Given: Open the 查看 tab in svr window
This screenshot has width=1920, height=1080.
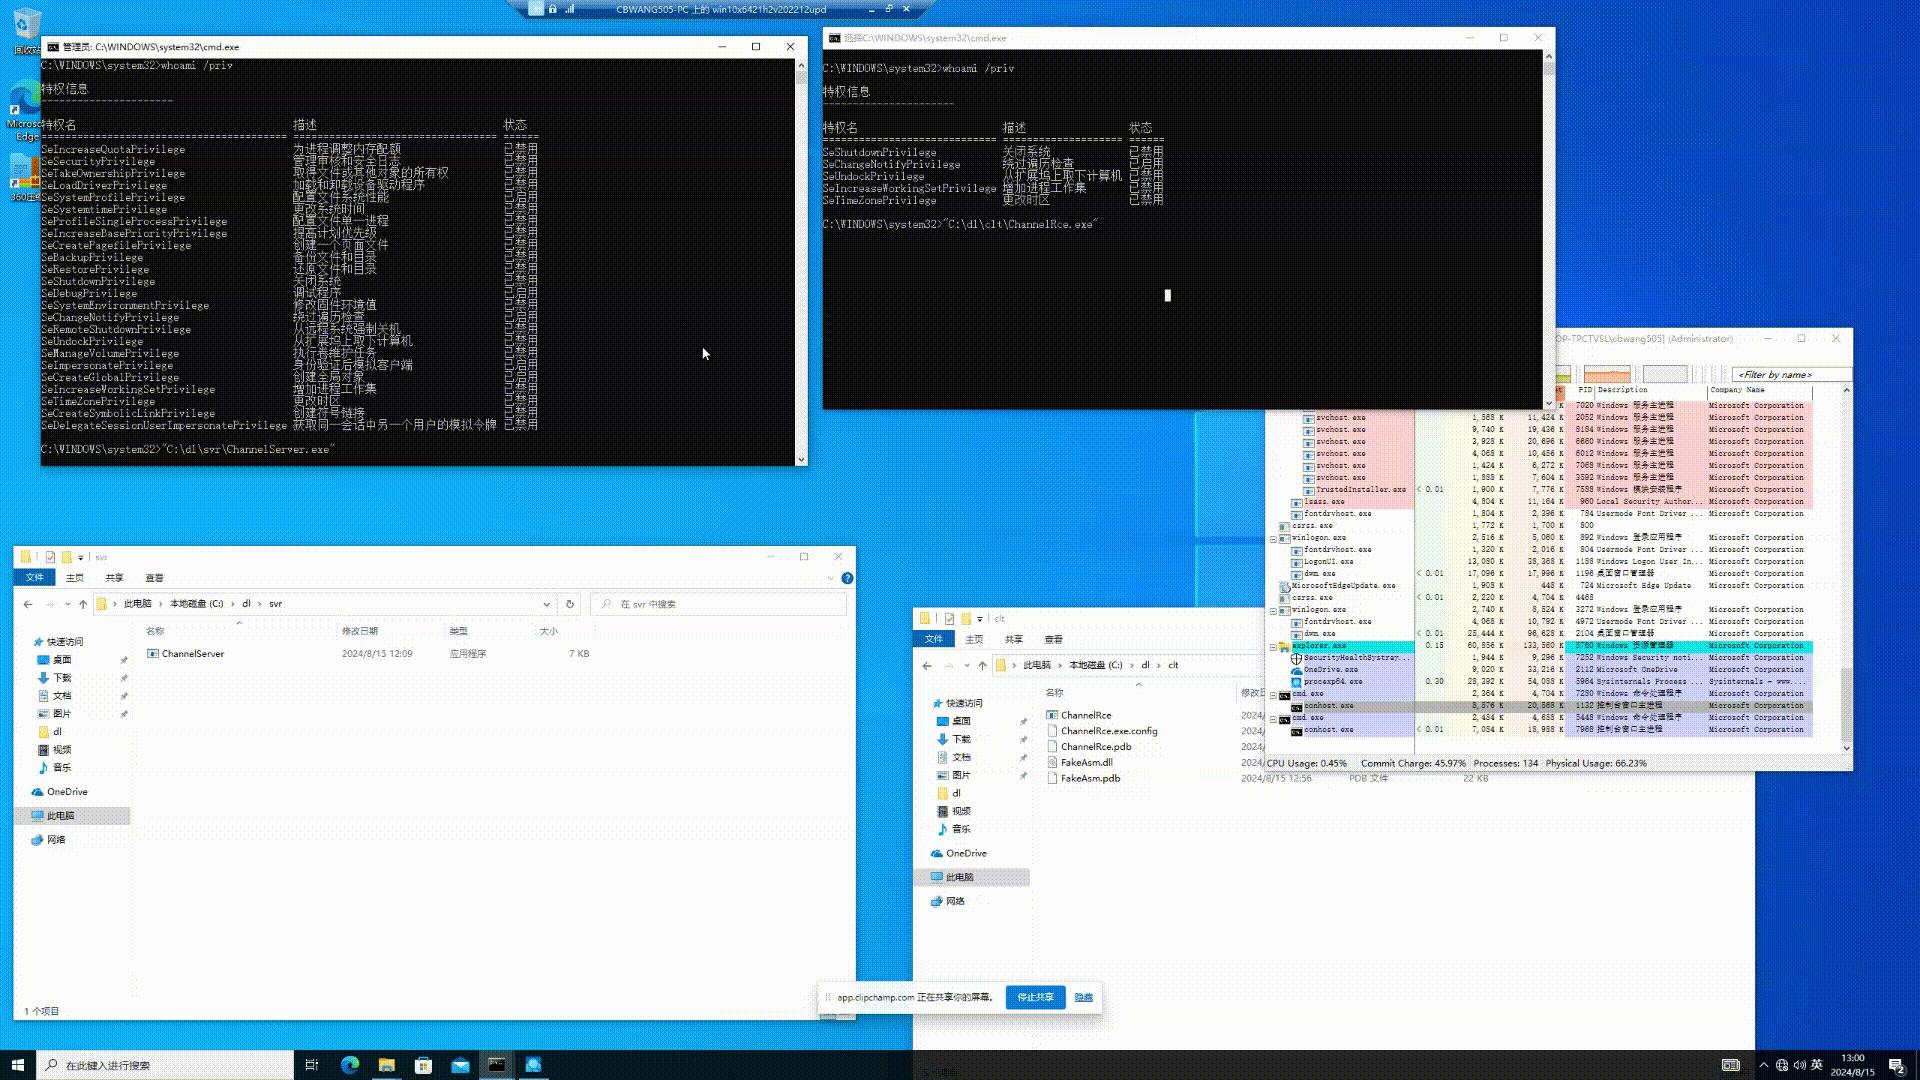Looking at the screenshot, I should 154,578.
